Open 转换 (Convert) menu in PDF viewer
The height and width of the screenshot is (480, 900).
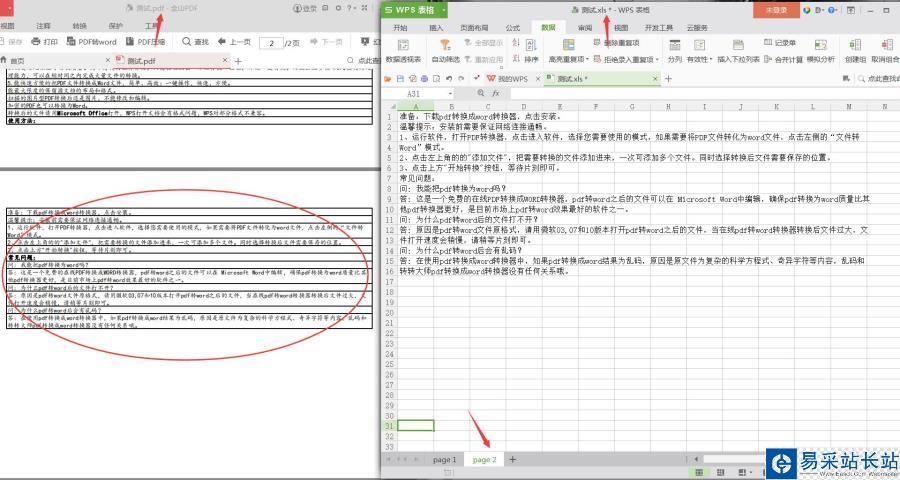click(x=79, y=26)
